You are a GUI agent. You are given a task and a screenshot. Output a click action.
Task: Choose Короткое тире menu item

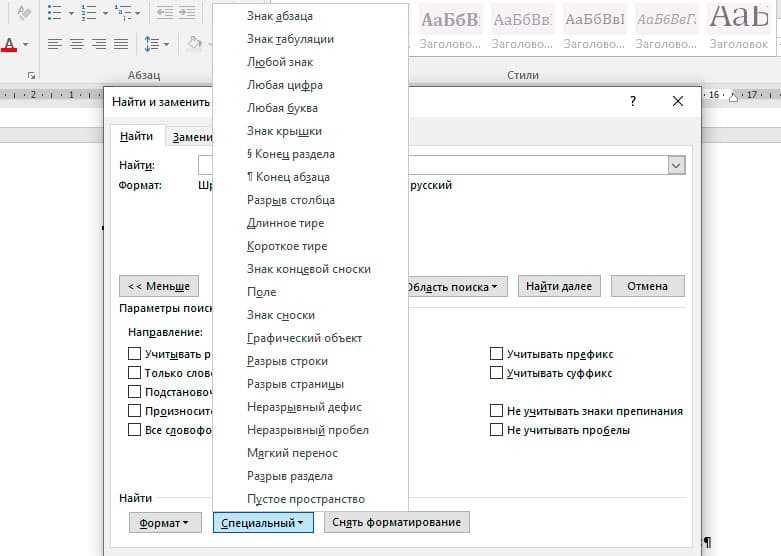310,246
